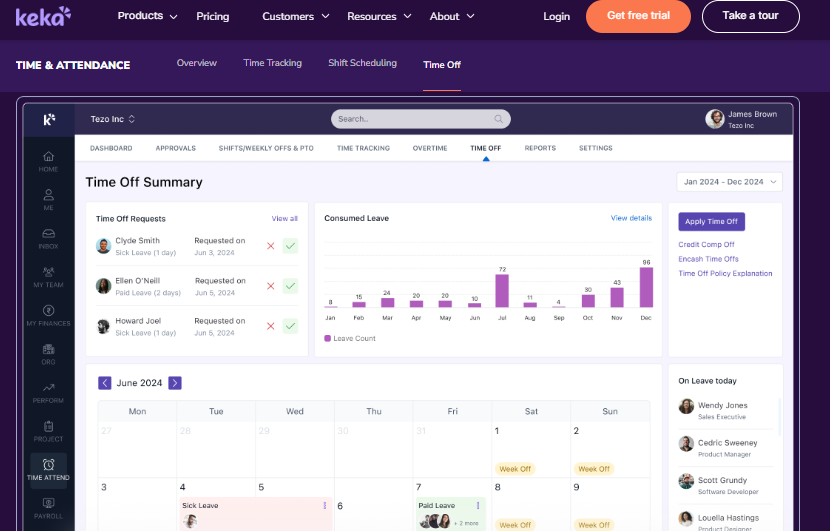Click the +2 more label on June 7
This screenshot has width=830, height=531.
click(466, 523)
